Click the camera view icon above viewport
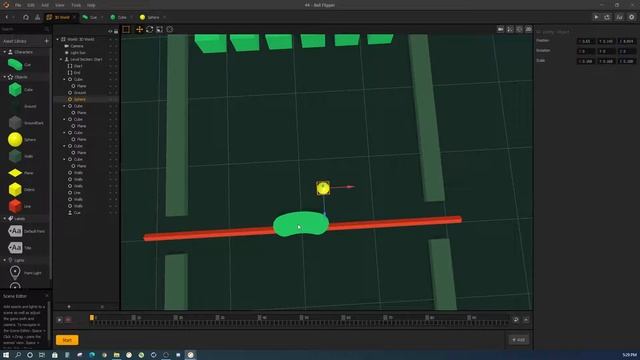The image size is (640, 360). pyautogui.click(x=500, y=29)
